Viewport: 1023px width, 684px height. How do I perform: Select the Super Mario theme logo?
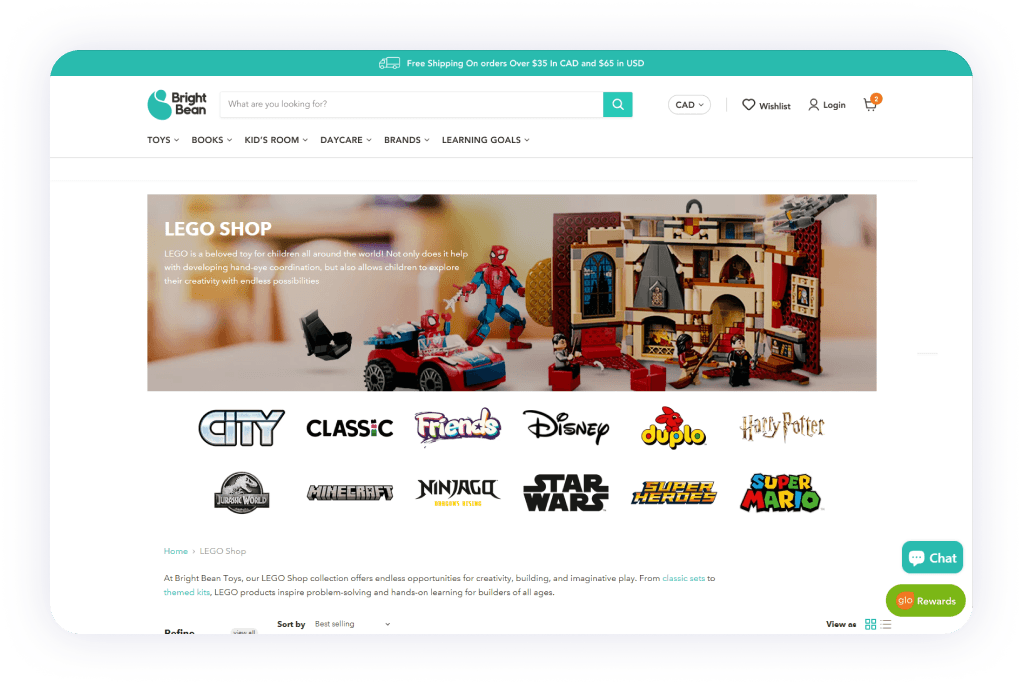point(782,491)
